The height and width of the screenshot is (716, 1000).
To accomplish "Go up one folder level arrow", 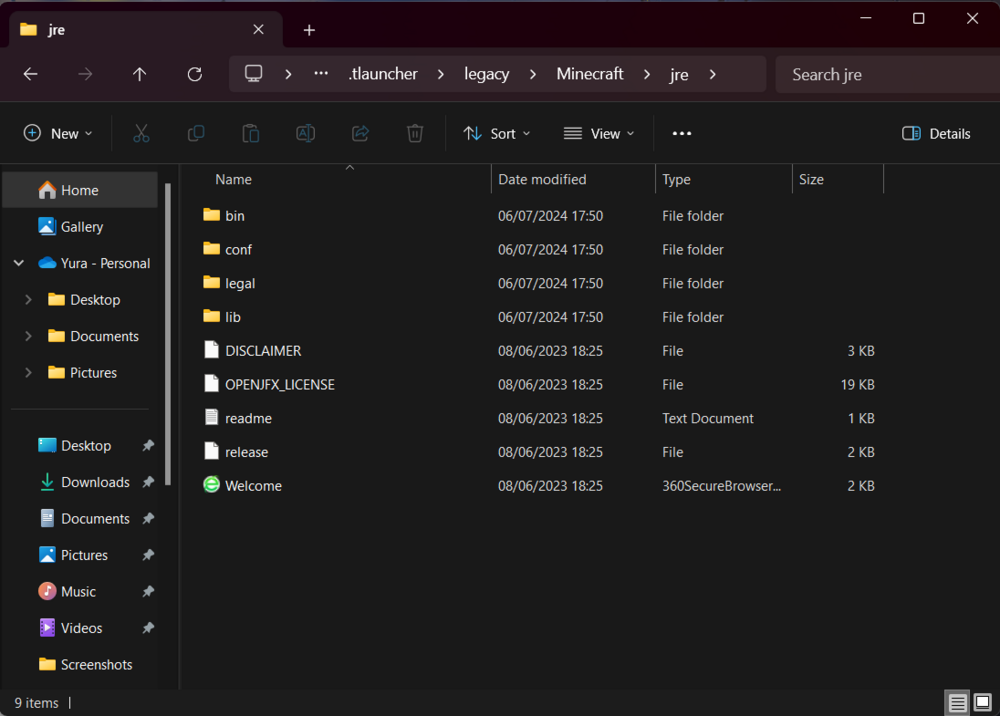I will coord(140,74).
